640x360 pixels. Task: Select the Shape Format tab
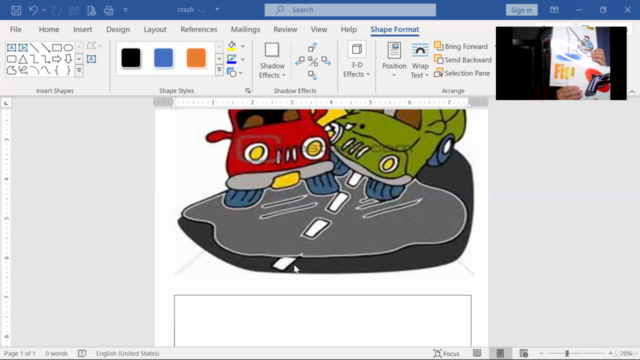(x=395, y=29)
